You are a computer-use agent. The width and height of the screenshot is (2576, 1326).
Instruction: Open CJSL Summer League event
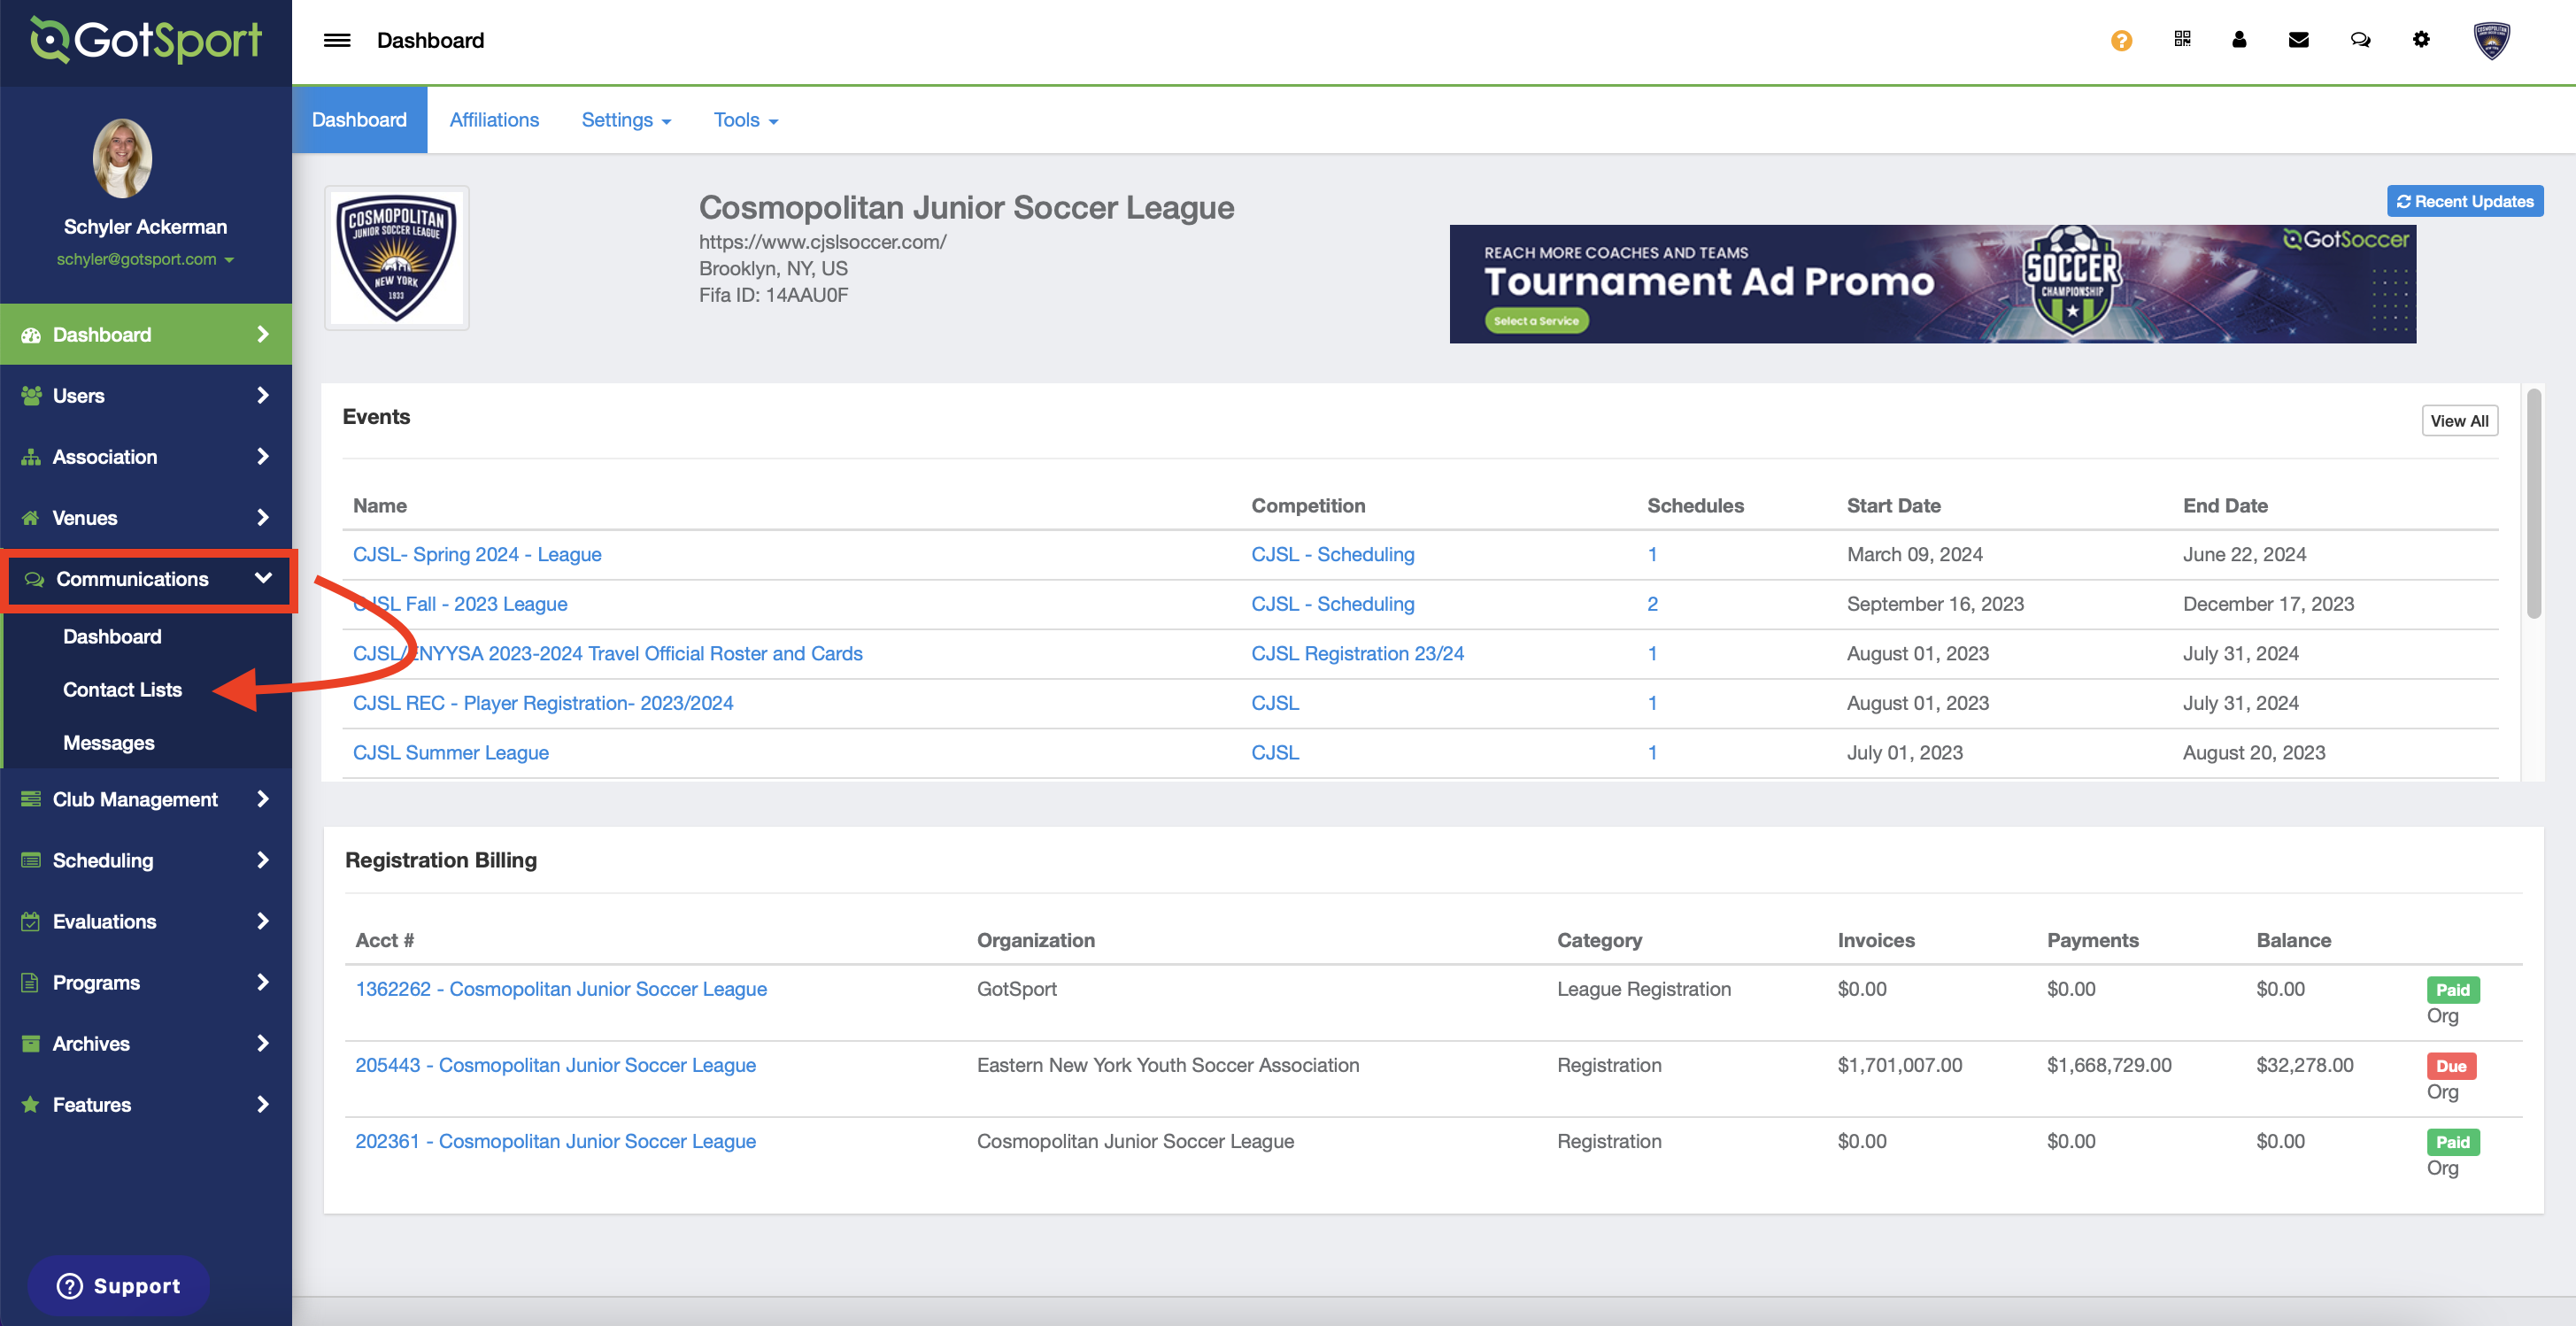coord(450,752)
